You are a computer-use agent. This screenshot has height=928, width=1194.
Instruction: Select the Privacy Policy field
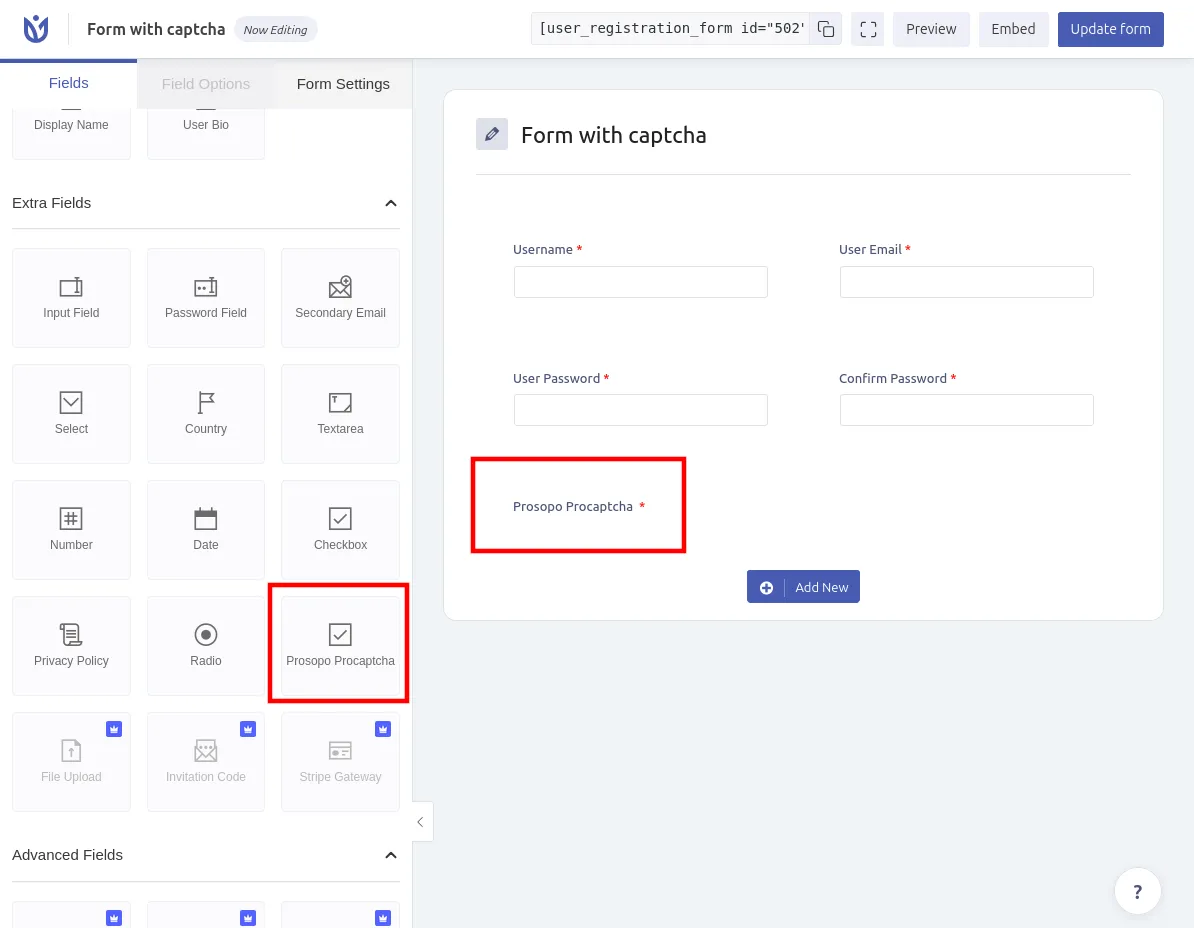pyautogui.click(x=71, y=645)
